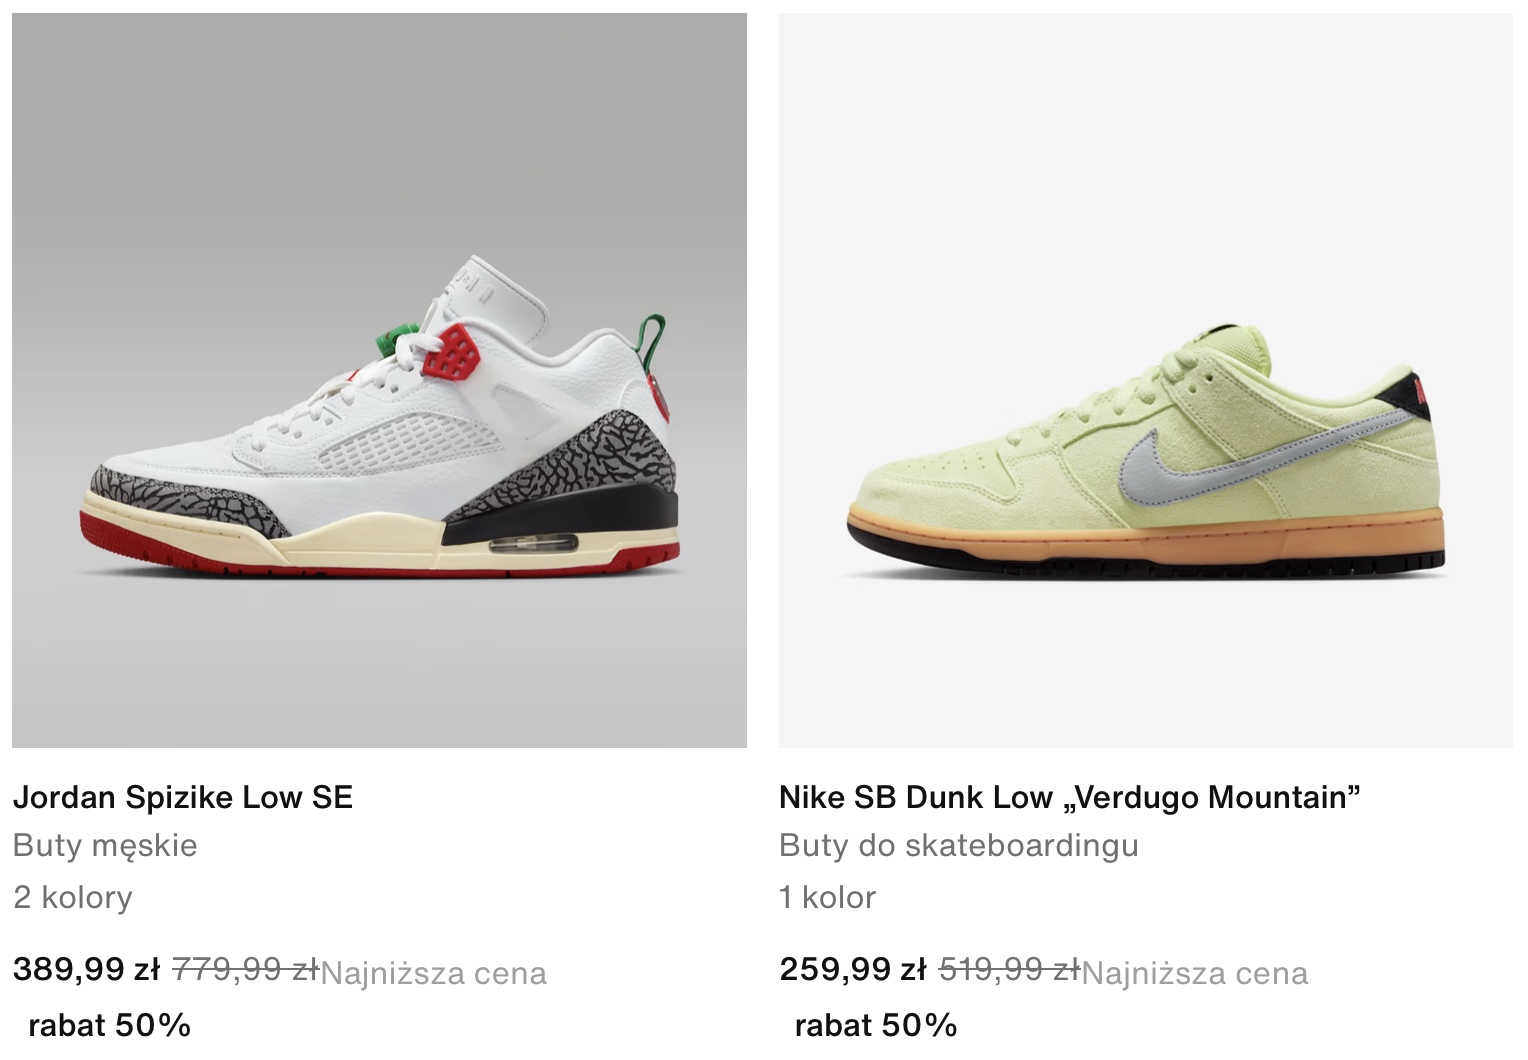The height and width of the screenshot is (1060, 1528).
Task: Click the rabat 50% badge for Jordan Spizike
Action: [x=110, y=1025]
